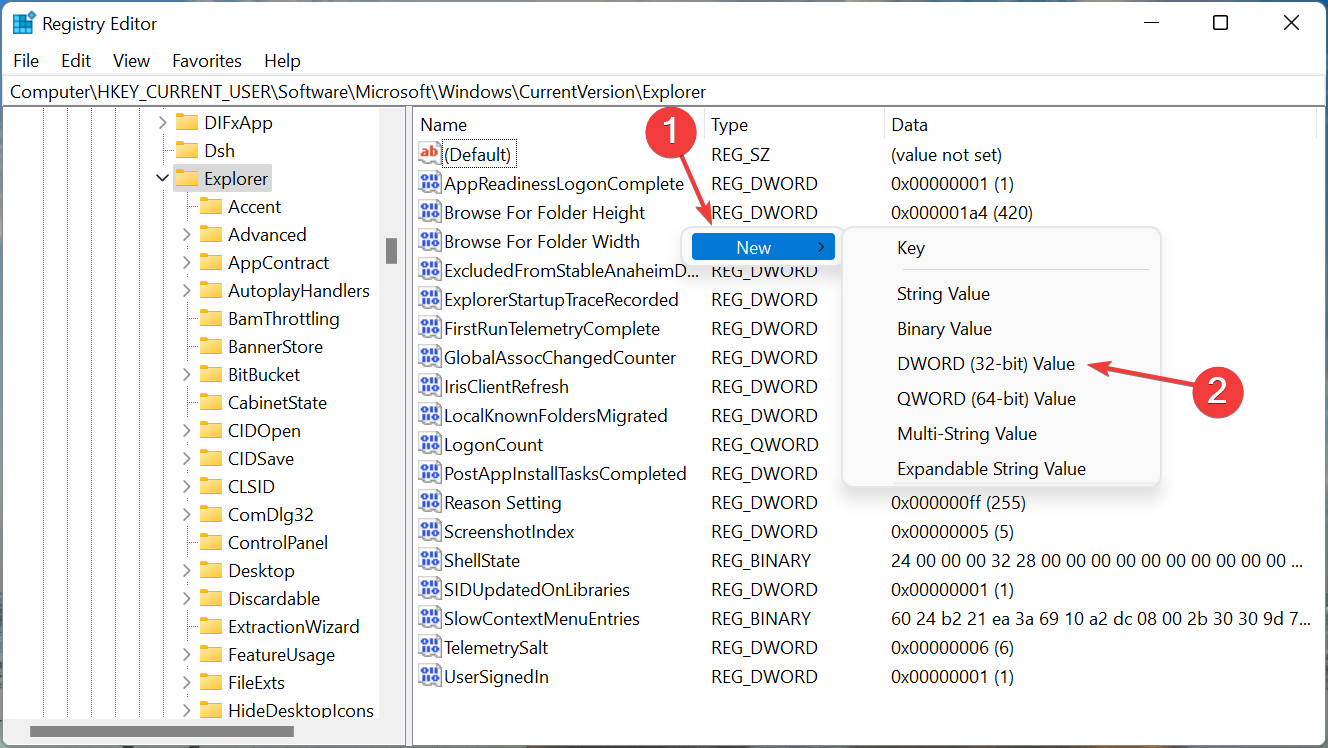This screenshot has width=1328, height=748.
Task: Select the Advanced folder icon in tree
Action: click(210, 235)
